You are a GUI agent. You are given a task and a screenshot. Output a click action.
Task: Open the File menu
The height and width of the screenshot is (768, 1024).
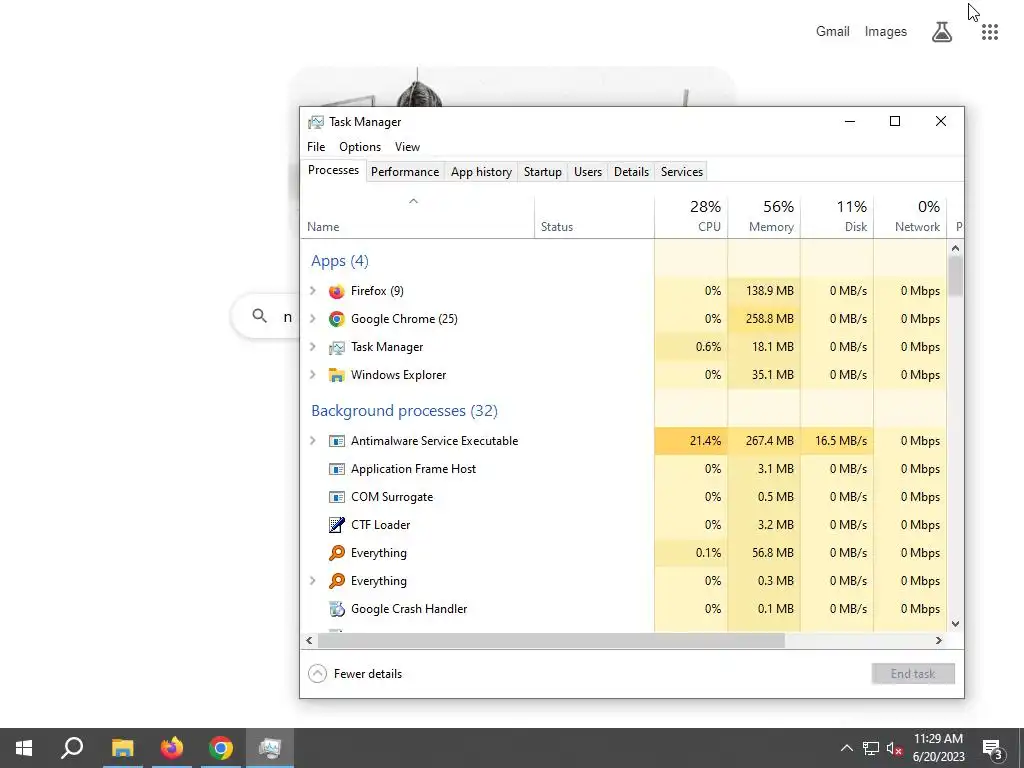(316, 147)
